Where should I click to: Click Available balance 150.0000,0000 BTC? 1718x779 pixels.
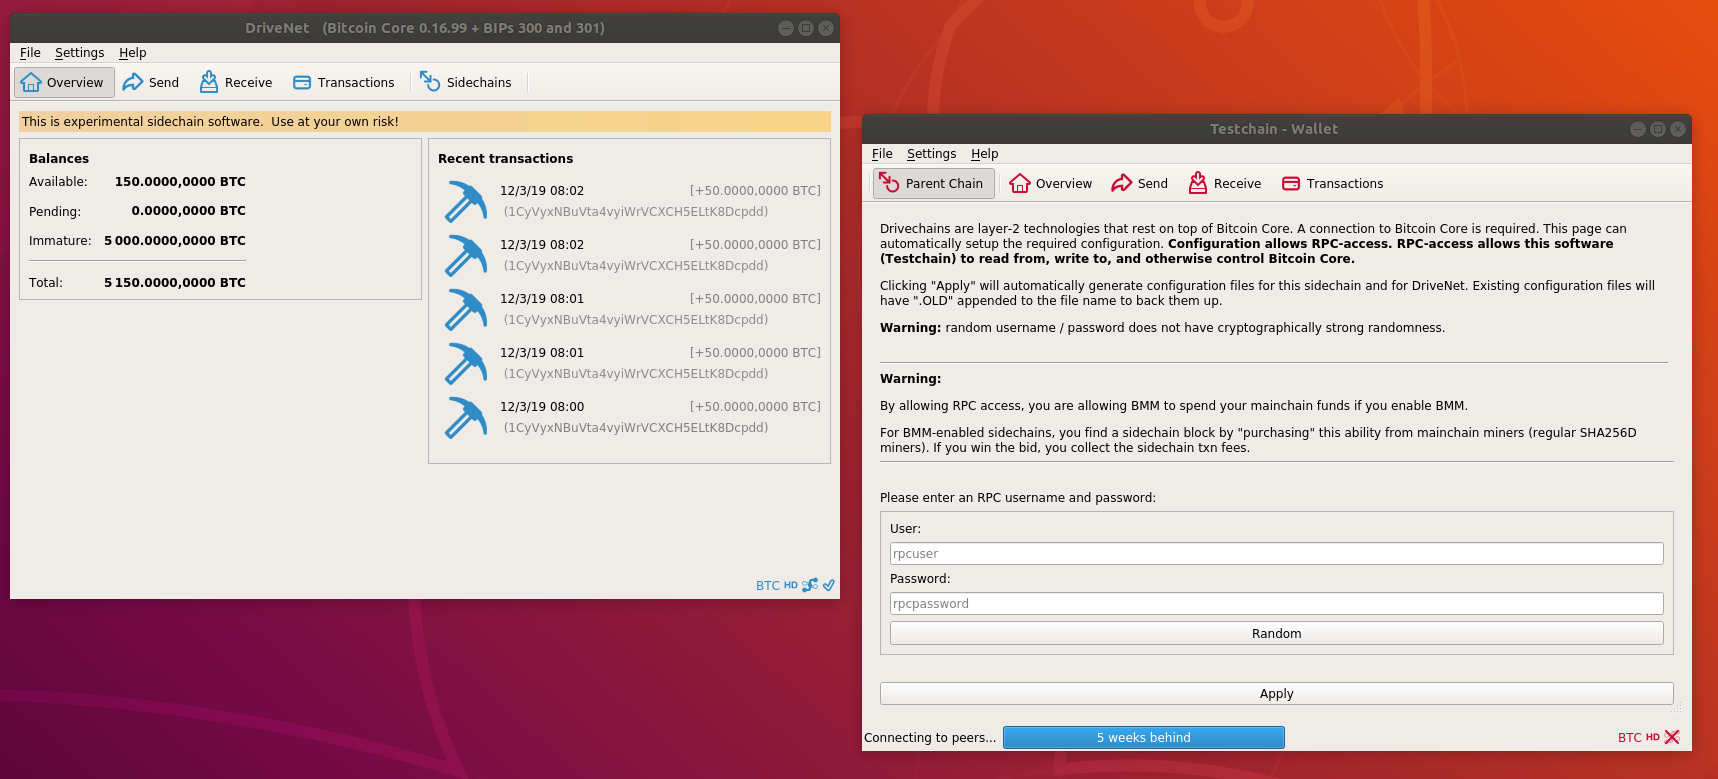tap(180, 182)
